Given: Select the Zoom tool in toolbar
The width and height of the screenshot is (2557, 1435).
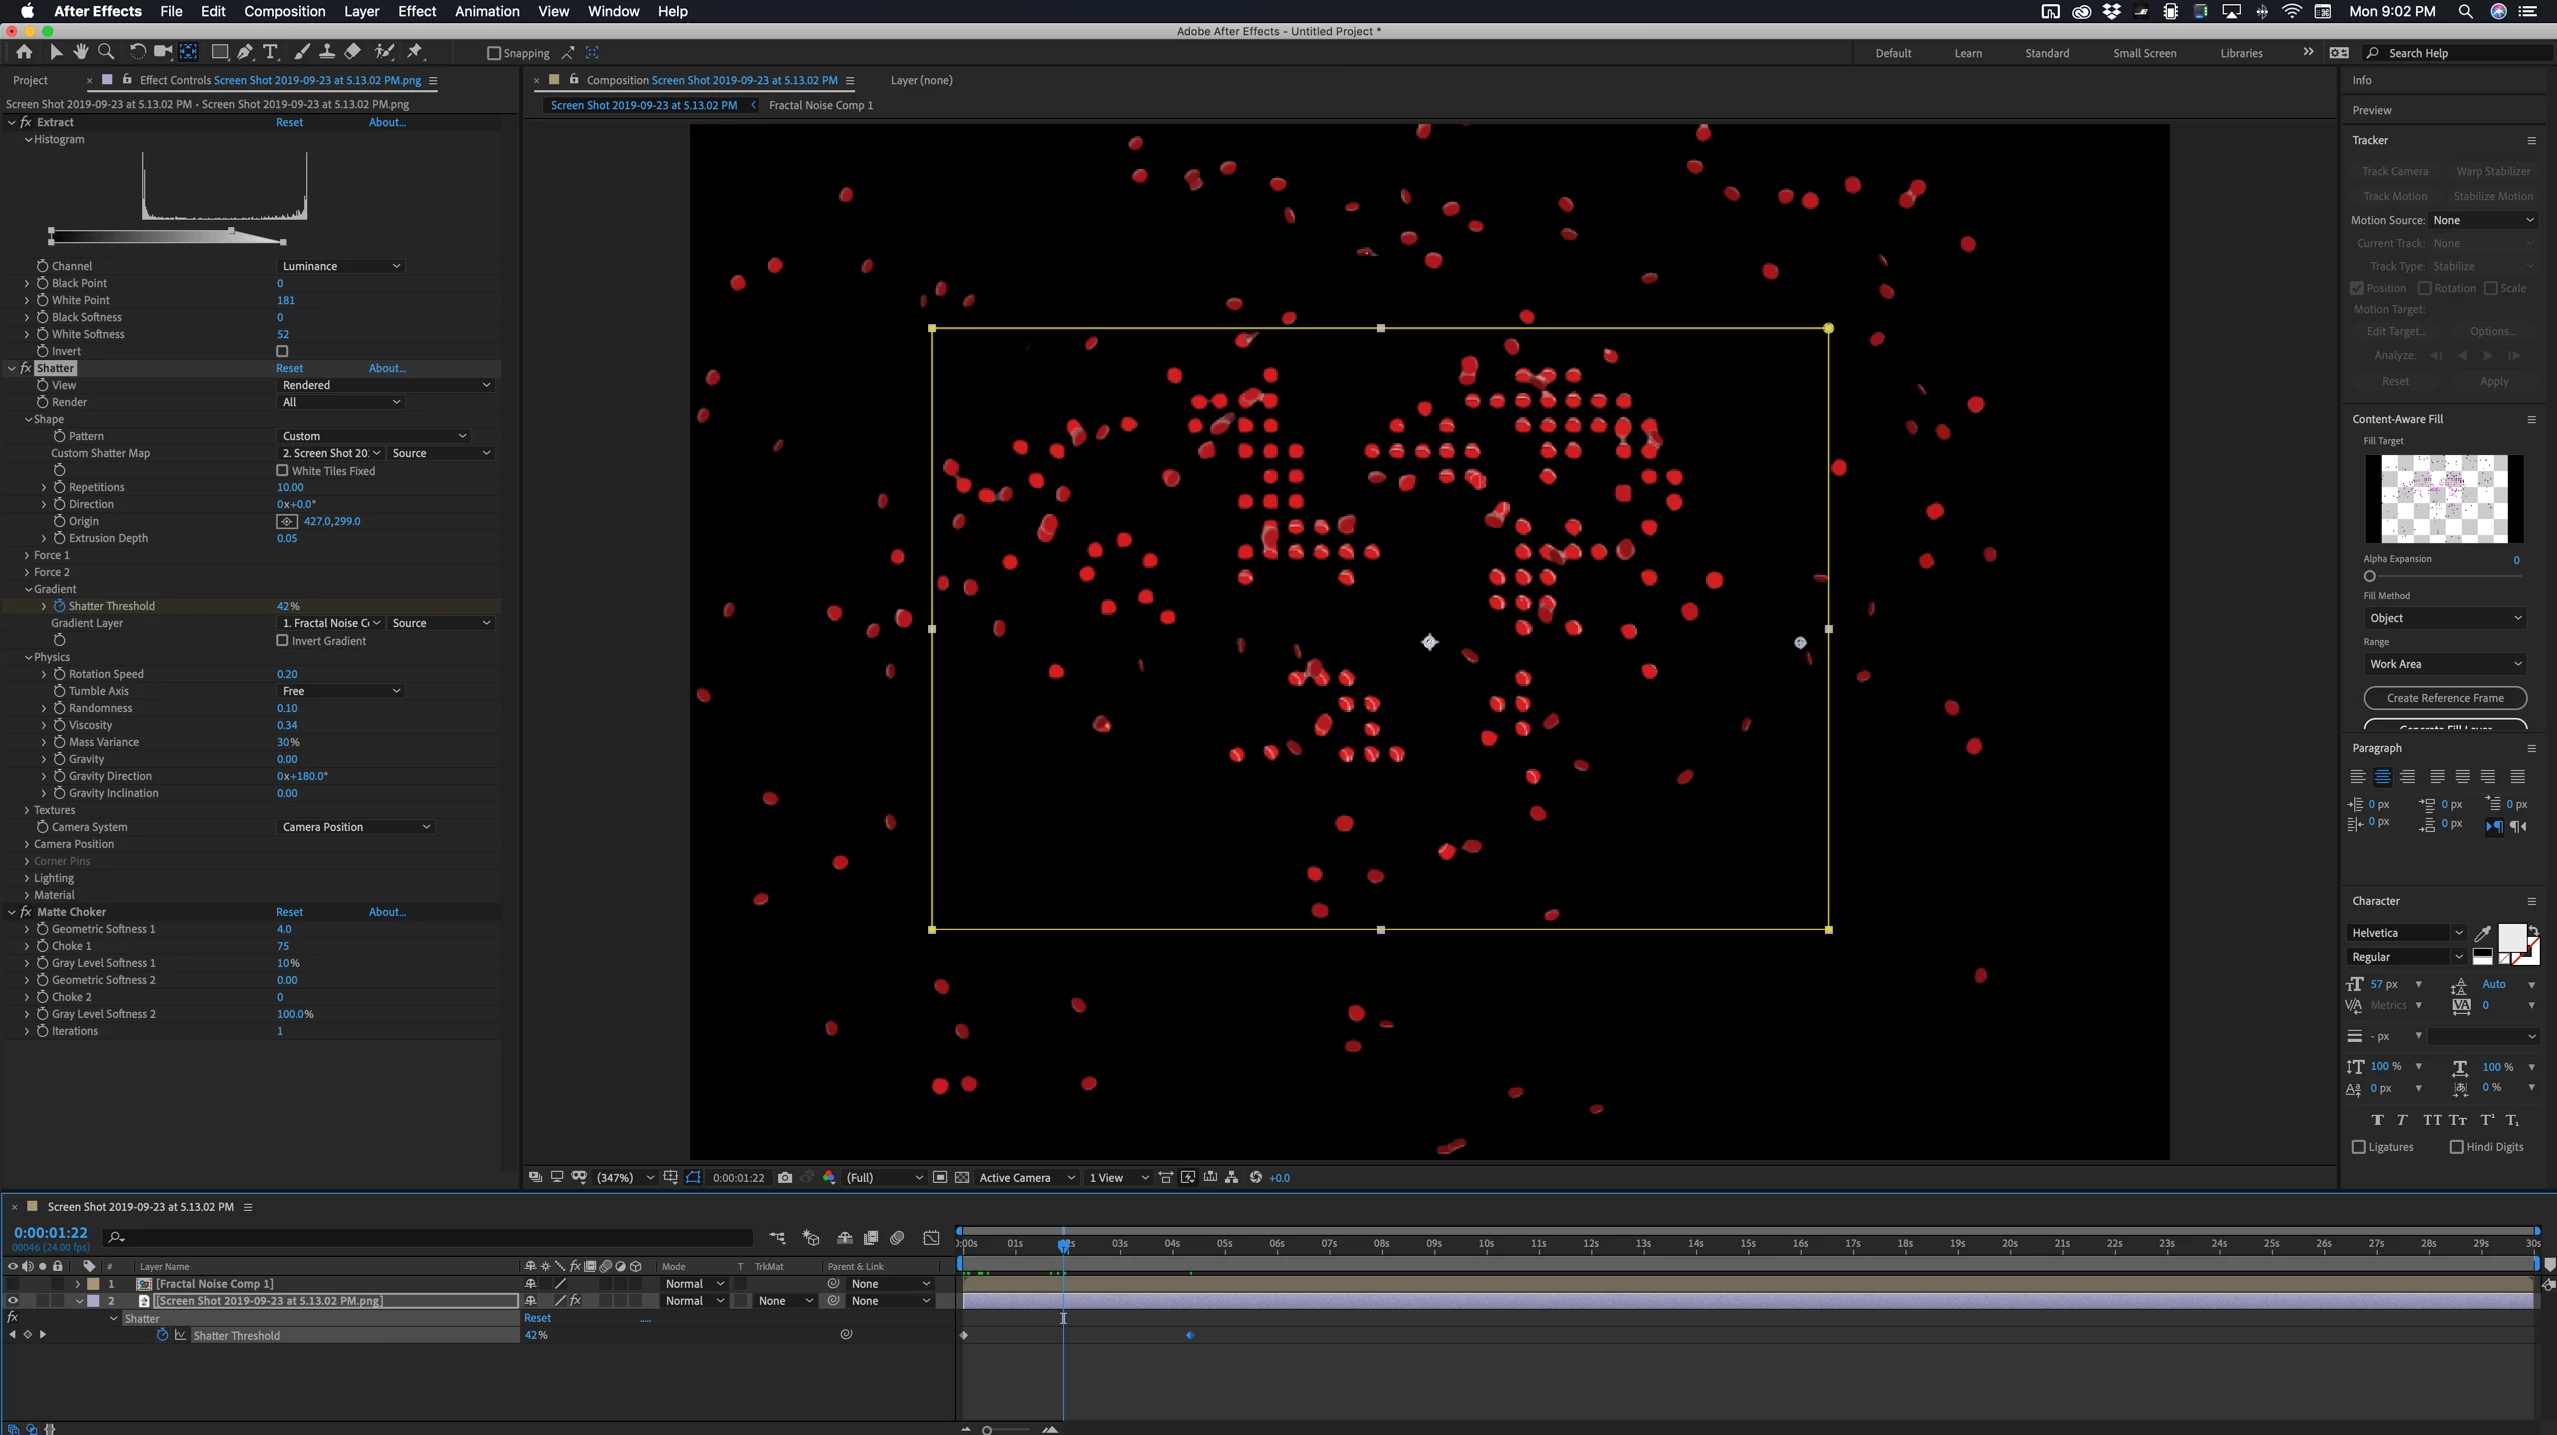Looking at the screenshot, I should (x=106, y=52).
